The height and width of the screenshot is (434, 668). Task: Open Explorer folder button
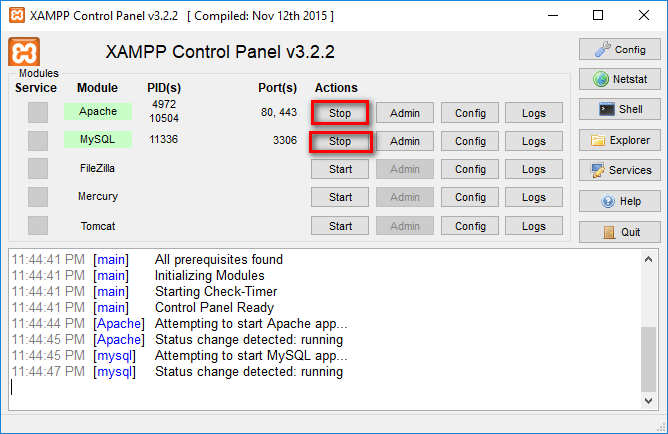coord(620,140)
